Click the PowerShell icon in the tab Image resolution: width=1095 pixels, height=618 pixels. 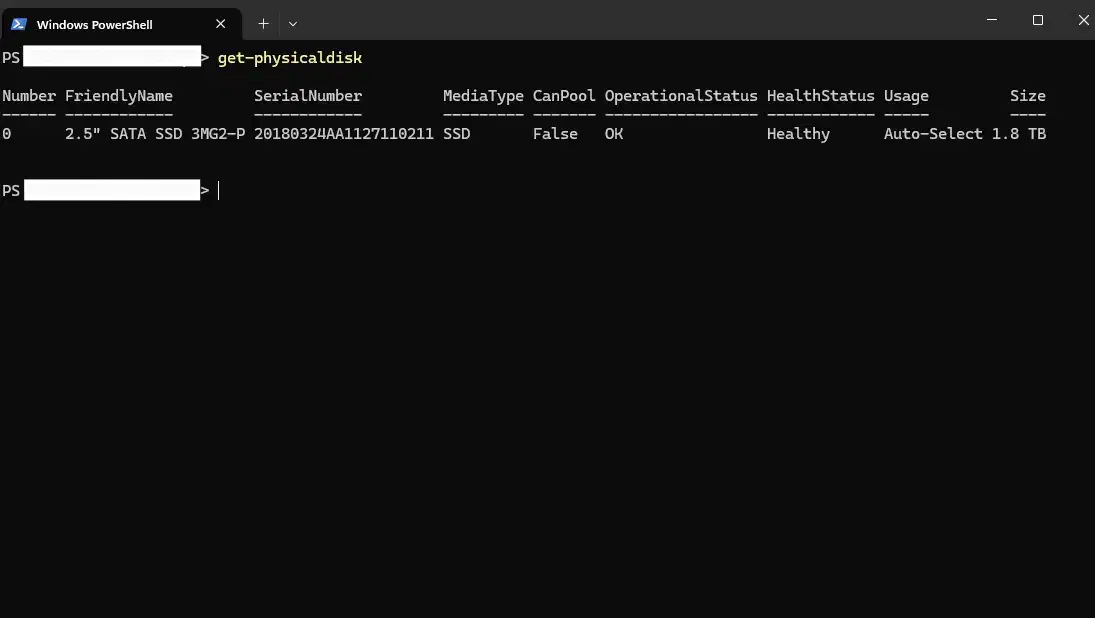coord(19,24)
